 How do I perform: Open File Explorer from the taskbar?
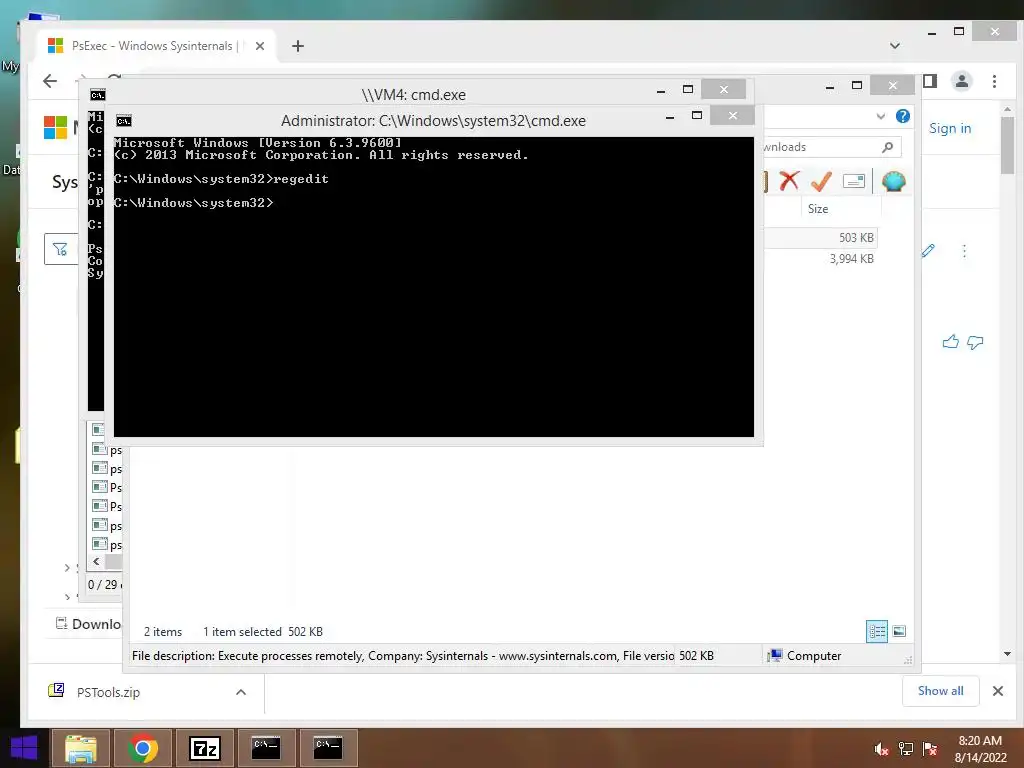(81, 748)
